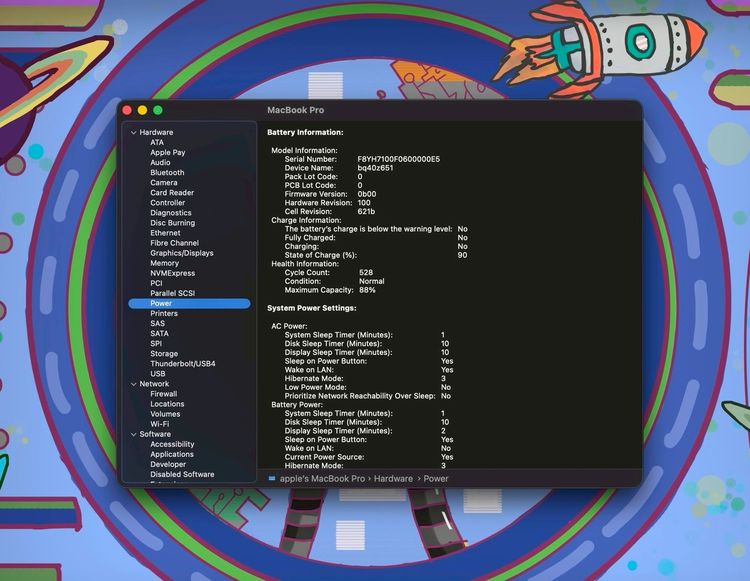Open Applications under Software

point(172,454)
